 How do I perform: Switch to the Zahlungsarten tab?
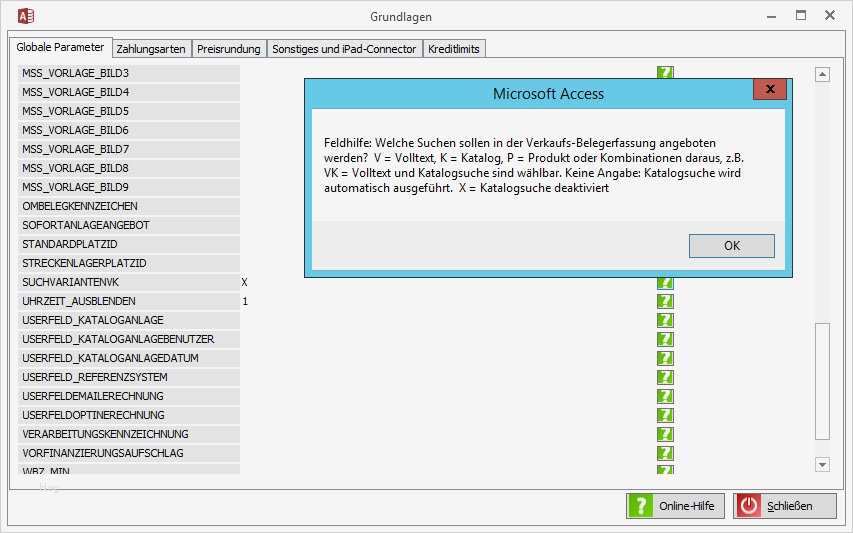pyautogui.click(x=151, y=49)
